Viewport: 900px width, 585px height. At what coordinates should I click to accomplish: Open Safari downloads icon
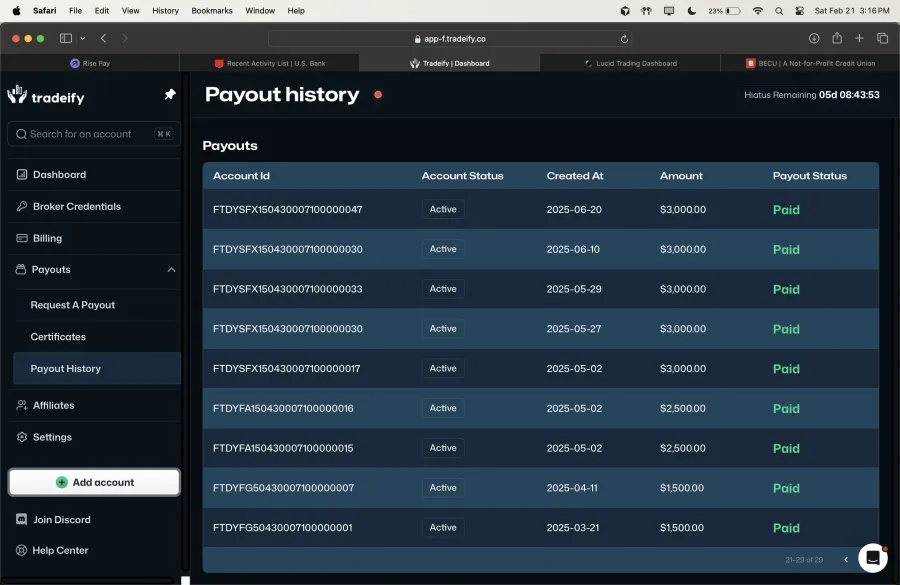pos(814,38)
